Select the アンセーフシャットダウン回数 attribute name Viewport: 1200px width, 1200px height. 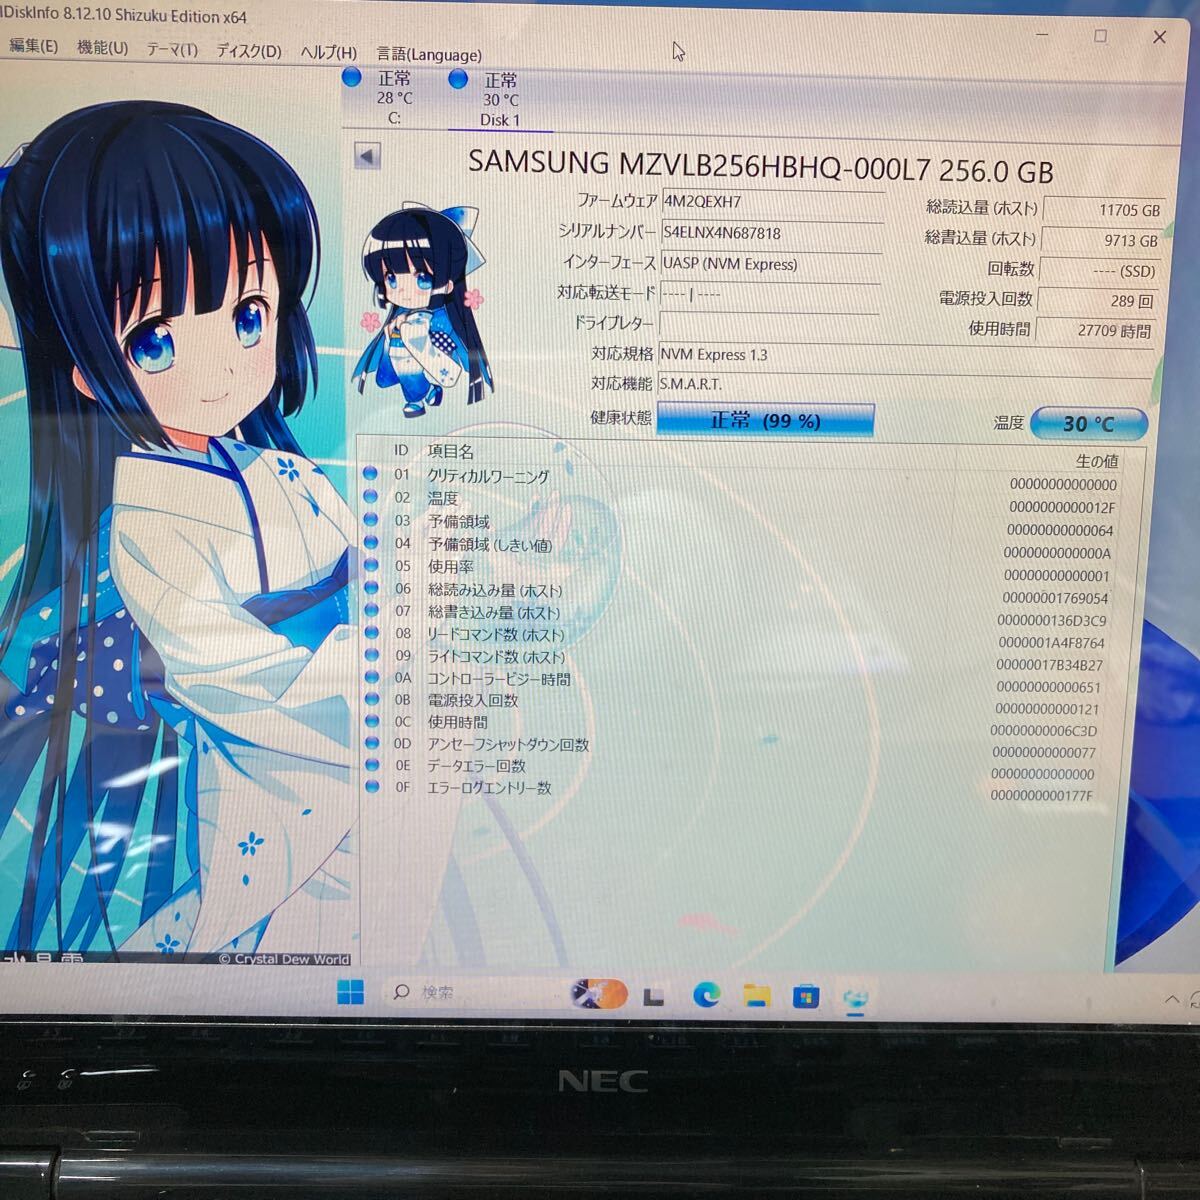click(x=508, y=744)
